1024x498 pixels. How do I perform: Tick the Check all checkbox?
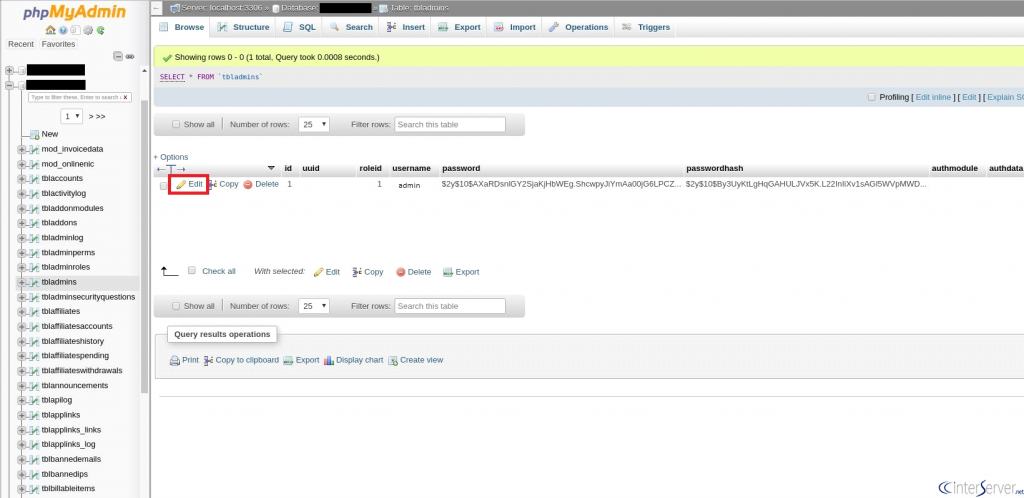pyautogui.click(x=192, y=270)
